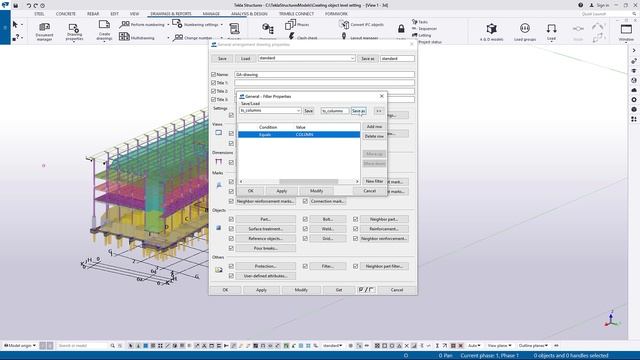640x360 pixels.
Task: Toggle checkbox beside Part button
Action: (x=231, y=219)
